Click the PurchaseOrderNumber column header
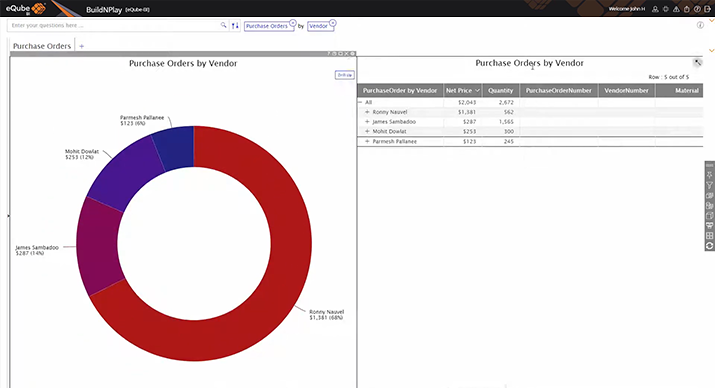This screenshot has height=388, width=715. (559, 90)
